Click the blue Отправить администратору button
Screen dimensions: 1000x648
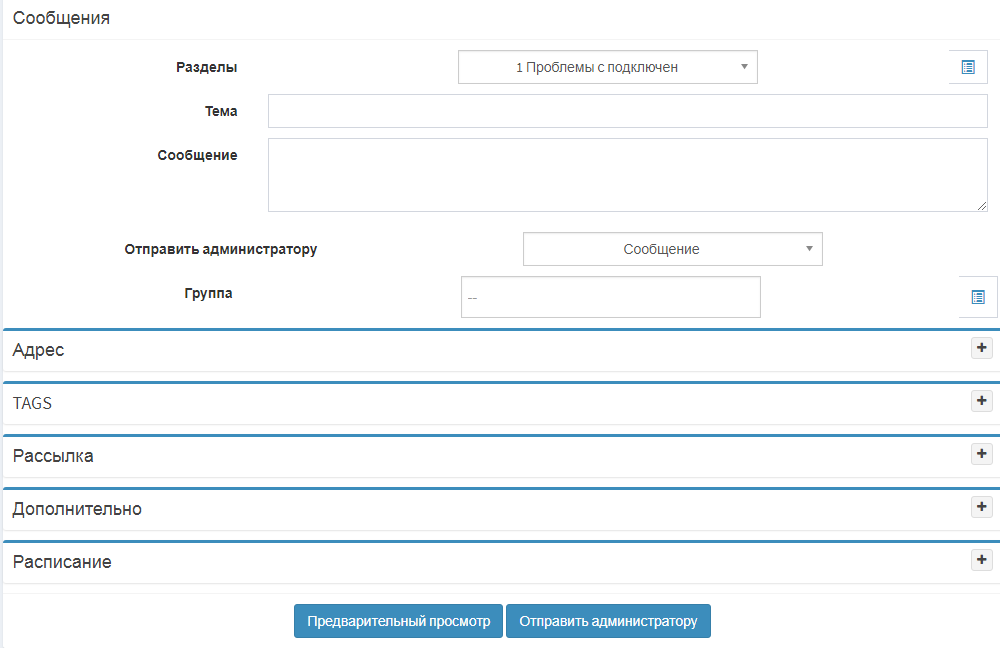pyautogui.click(x=608, y=621)
